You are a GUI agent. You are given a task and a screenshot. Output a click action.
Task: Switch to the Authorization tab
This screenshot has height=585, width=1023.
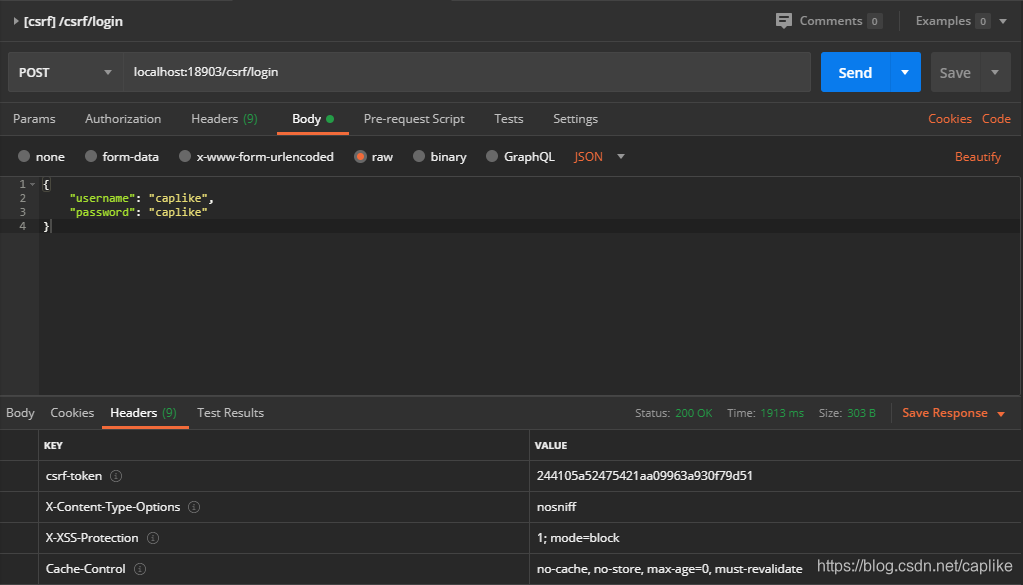click(122, 118)
